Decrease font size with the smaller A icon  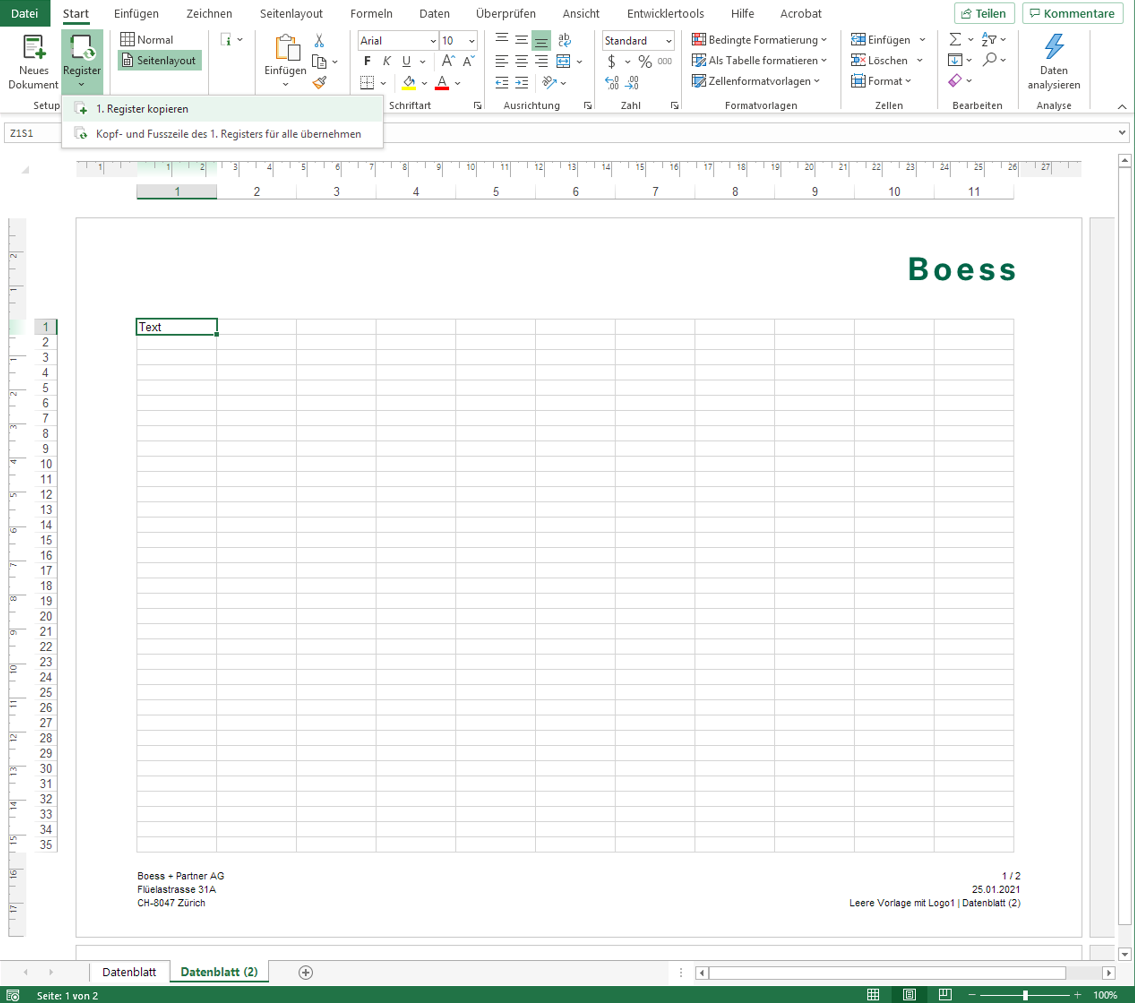[468, 62]
